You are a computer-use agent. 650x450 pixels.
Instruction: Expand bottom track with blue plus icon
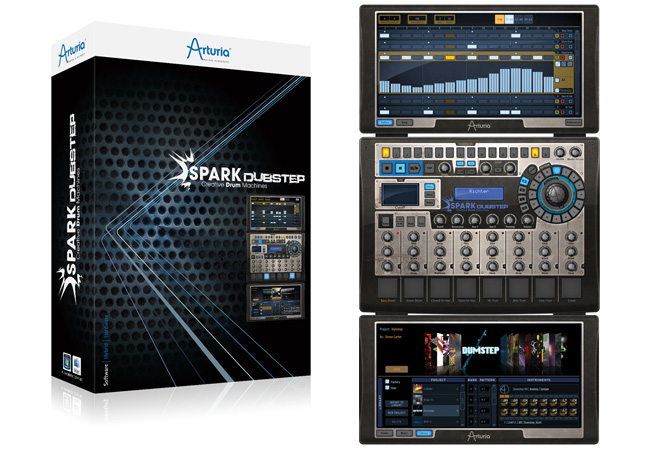[x=570, y=112]
